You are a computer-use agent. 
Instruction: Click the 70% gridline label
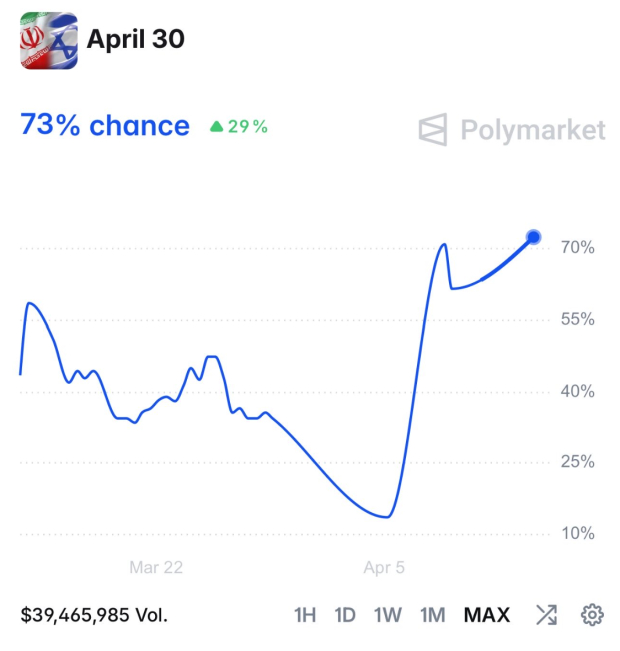(577, 247)
